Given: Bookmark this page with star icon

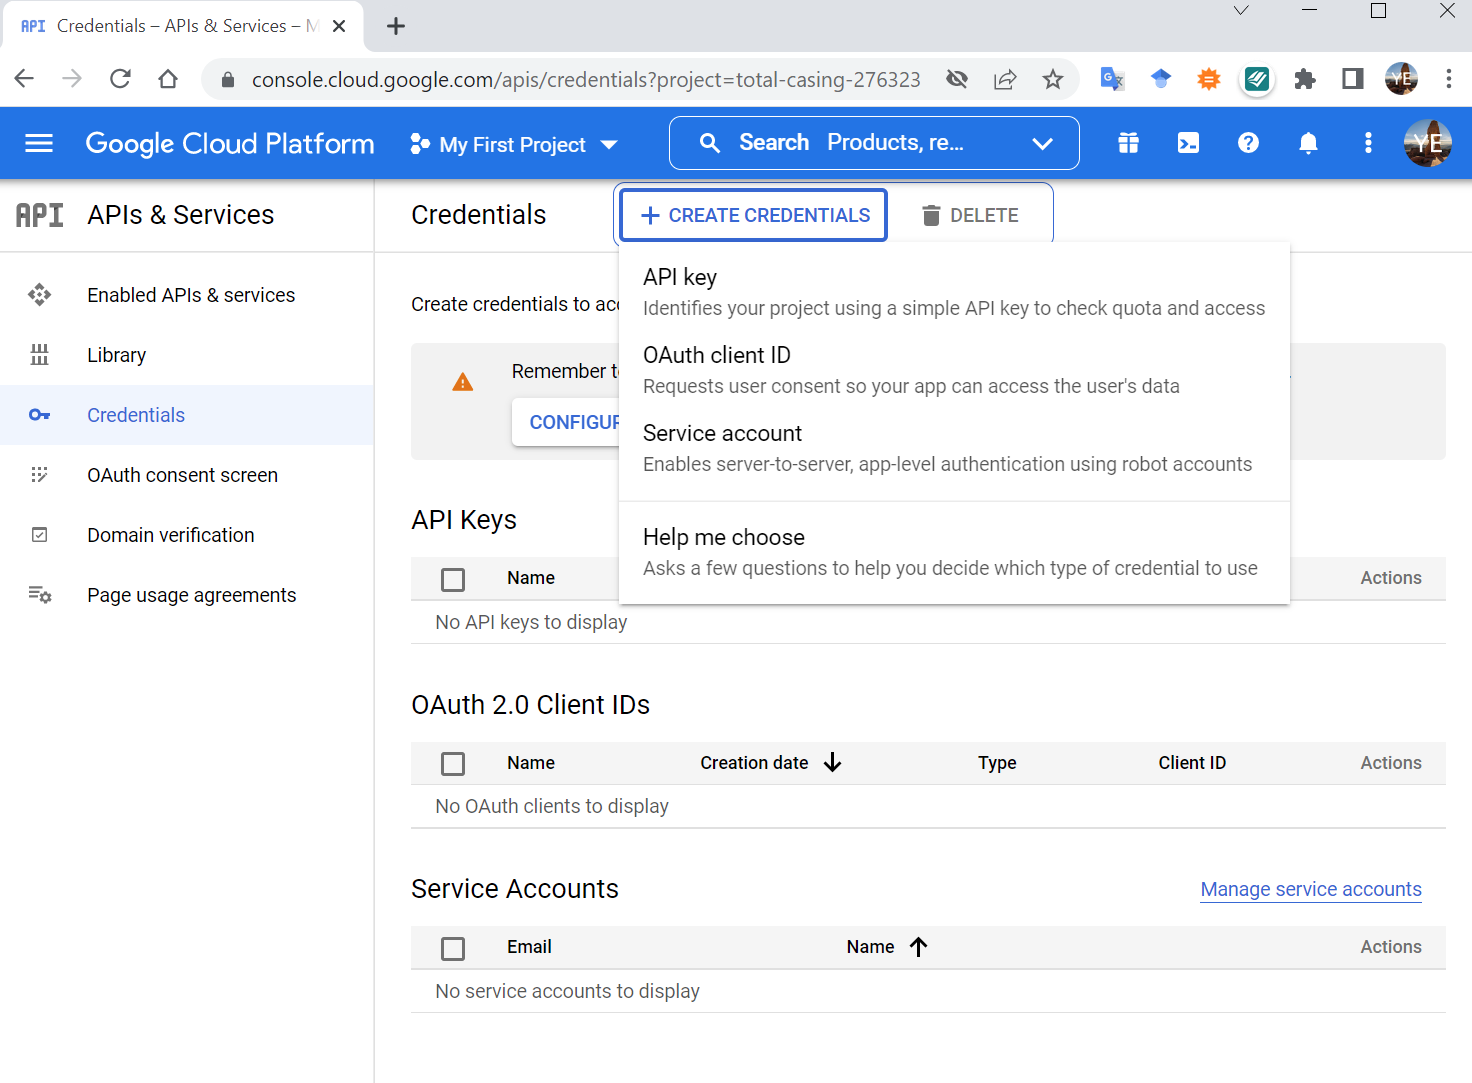Looking at the screenshot, I should tap(1053, 79).
